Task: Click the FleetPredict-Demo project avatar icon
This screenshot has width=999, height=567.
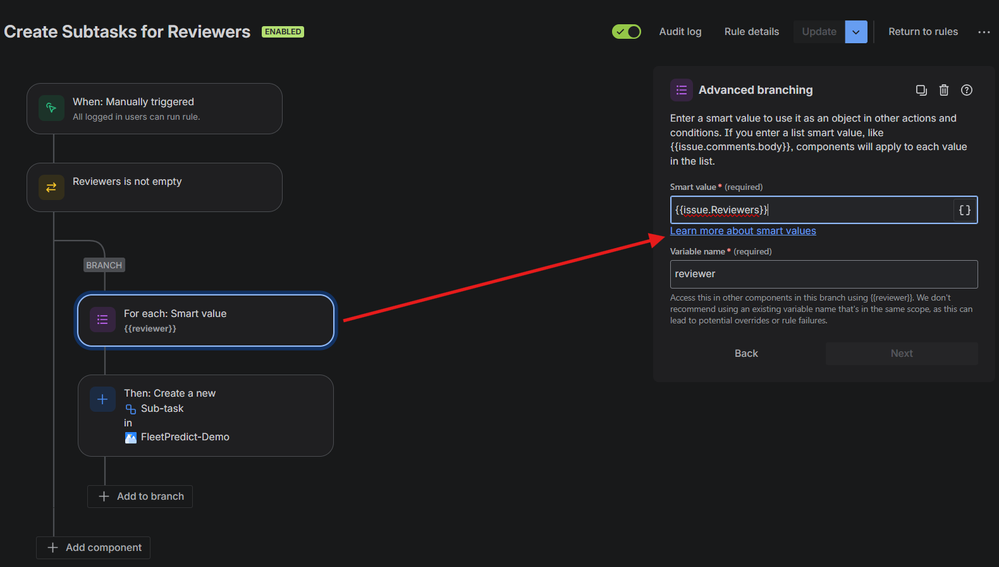Action: pyautogui.click(x=131, y=438)
